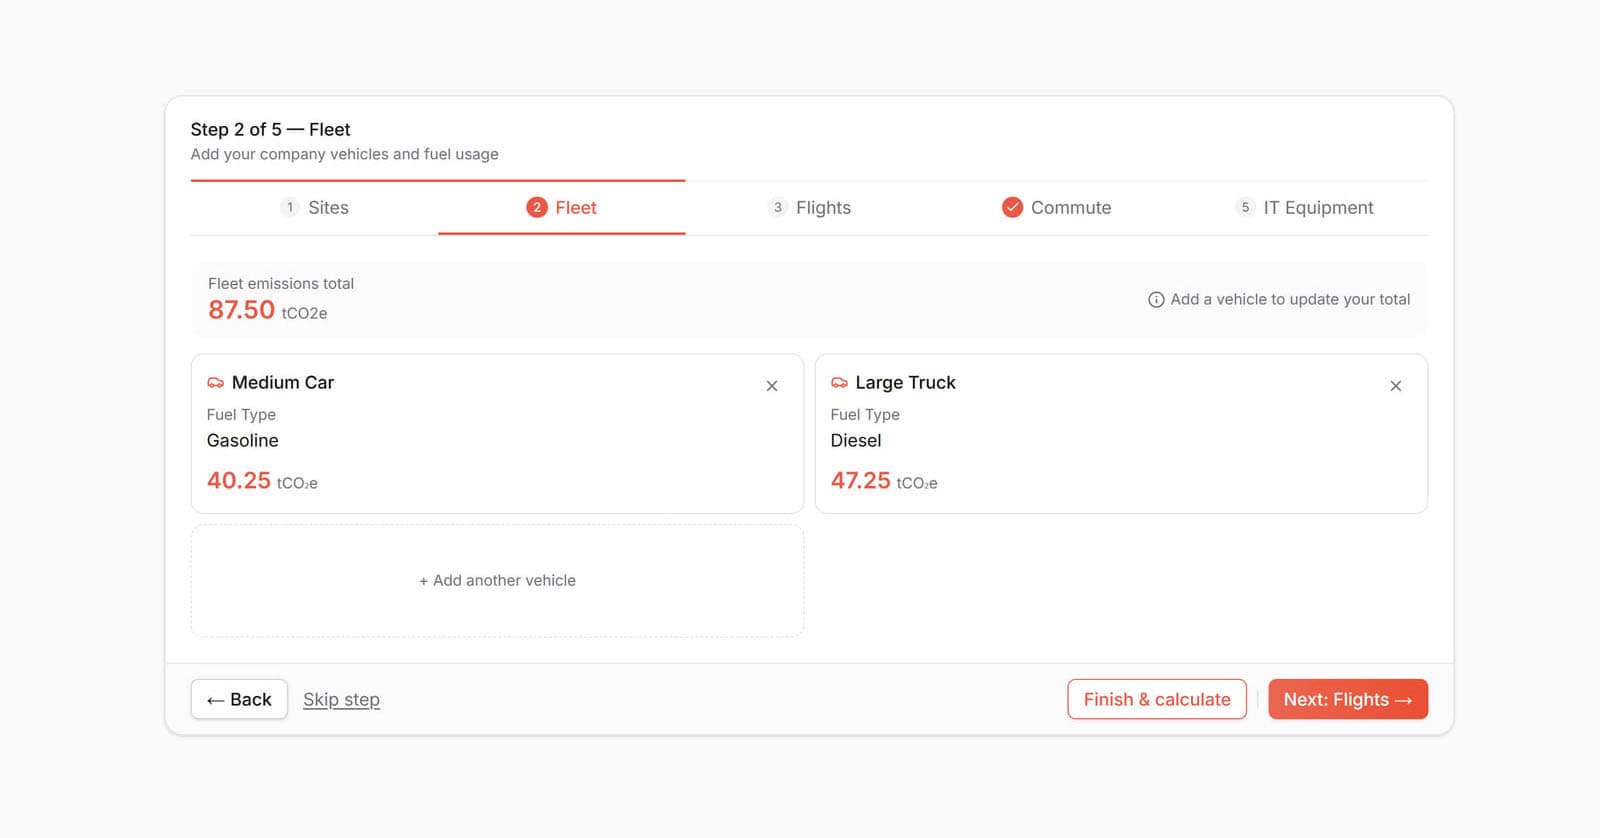Click the Large Truck card title

pos(906,382)
